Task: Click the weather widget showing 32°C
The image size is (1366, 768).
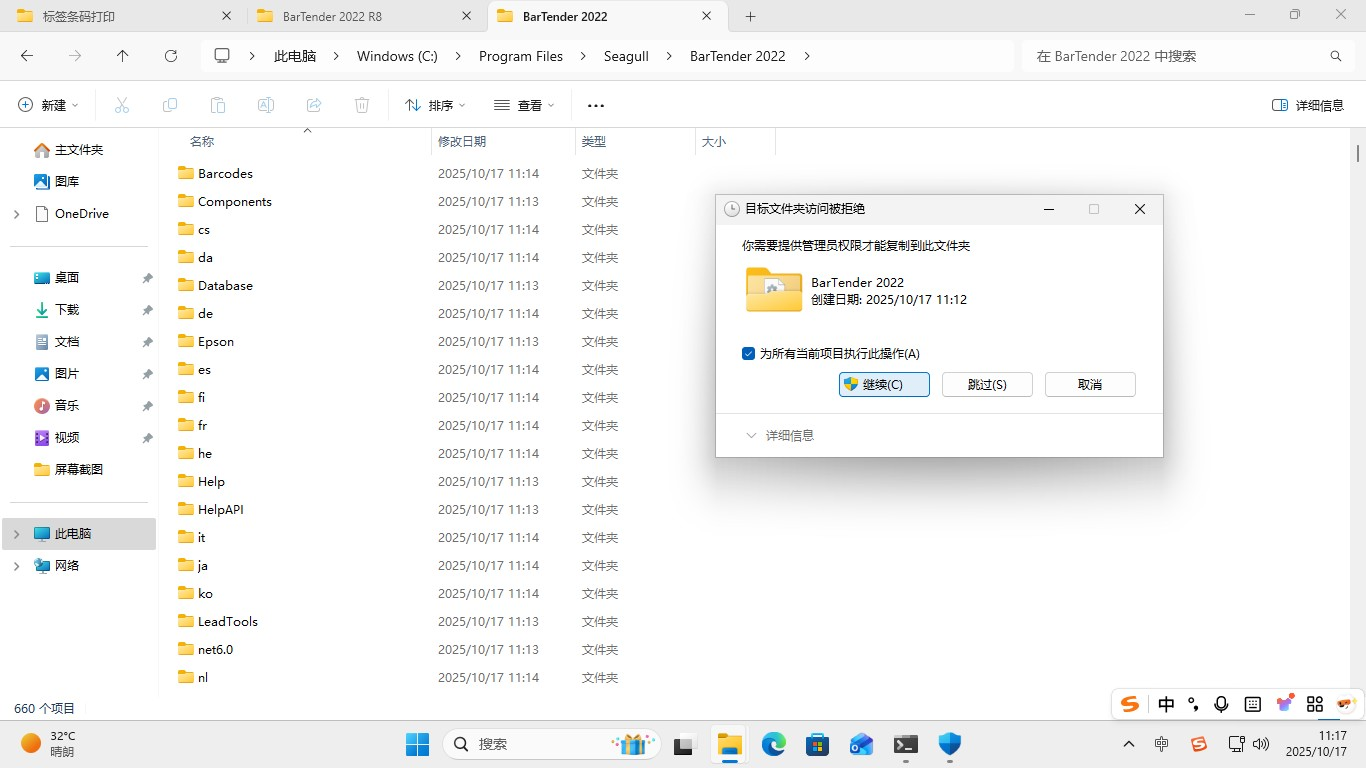Action: pos(49,744)
